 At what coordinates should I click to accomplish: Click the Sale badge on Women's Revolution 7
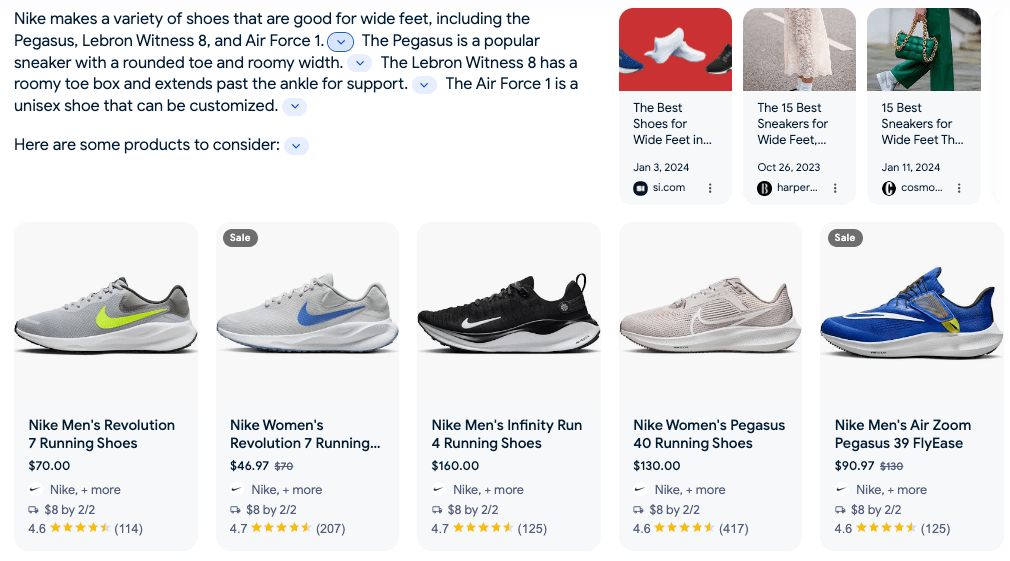click(240, 238)
